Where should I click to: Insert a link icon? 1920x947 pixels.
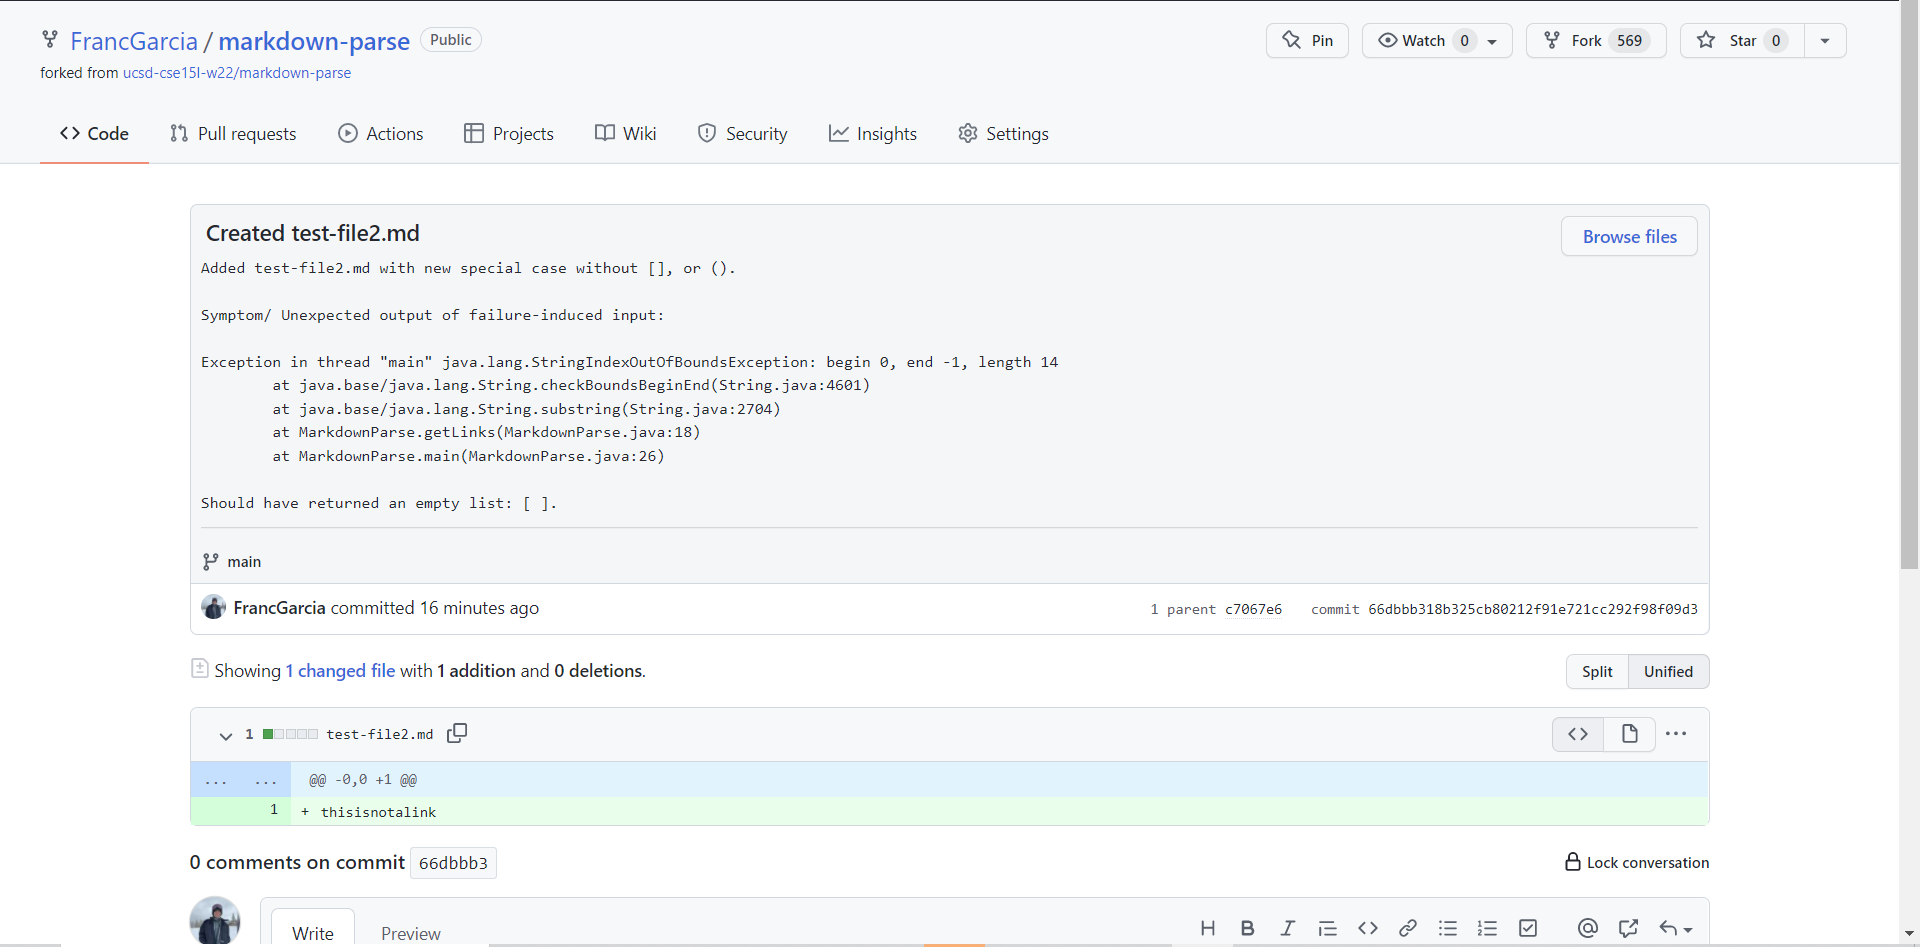coord(1408,928)
